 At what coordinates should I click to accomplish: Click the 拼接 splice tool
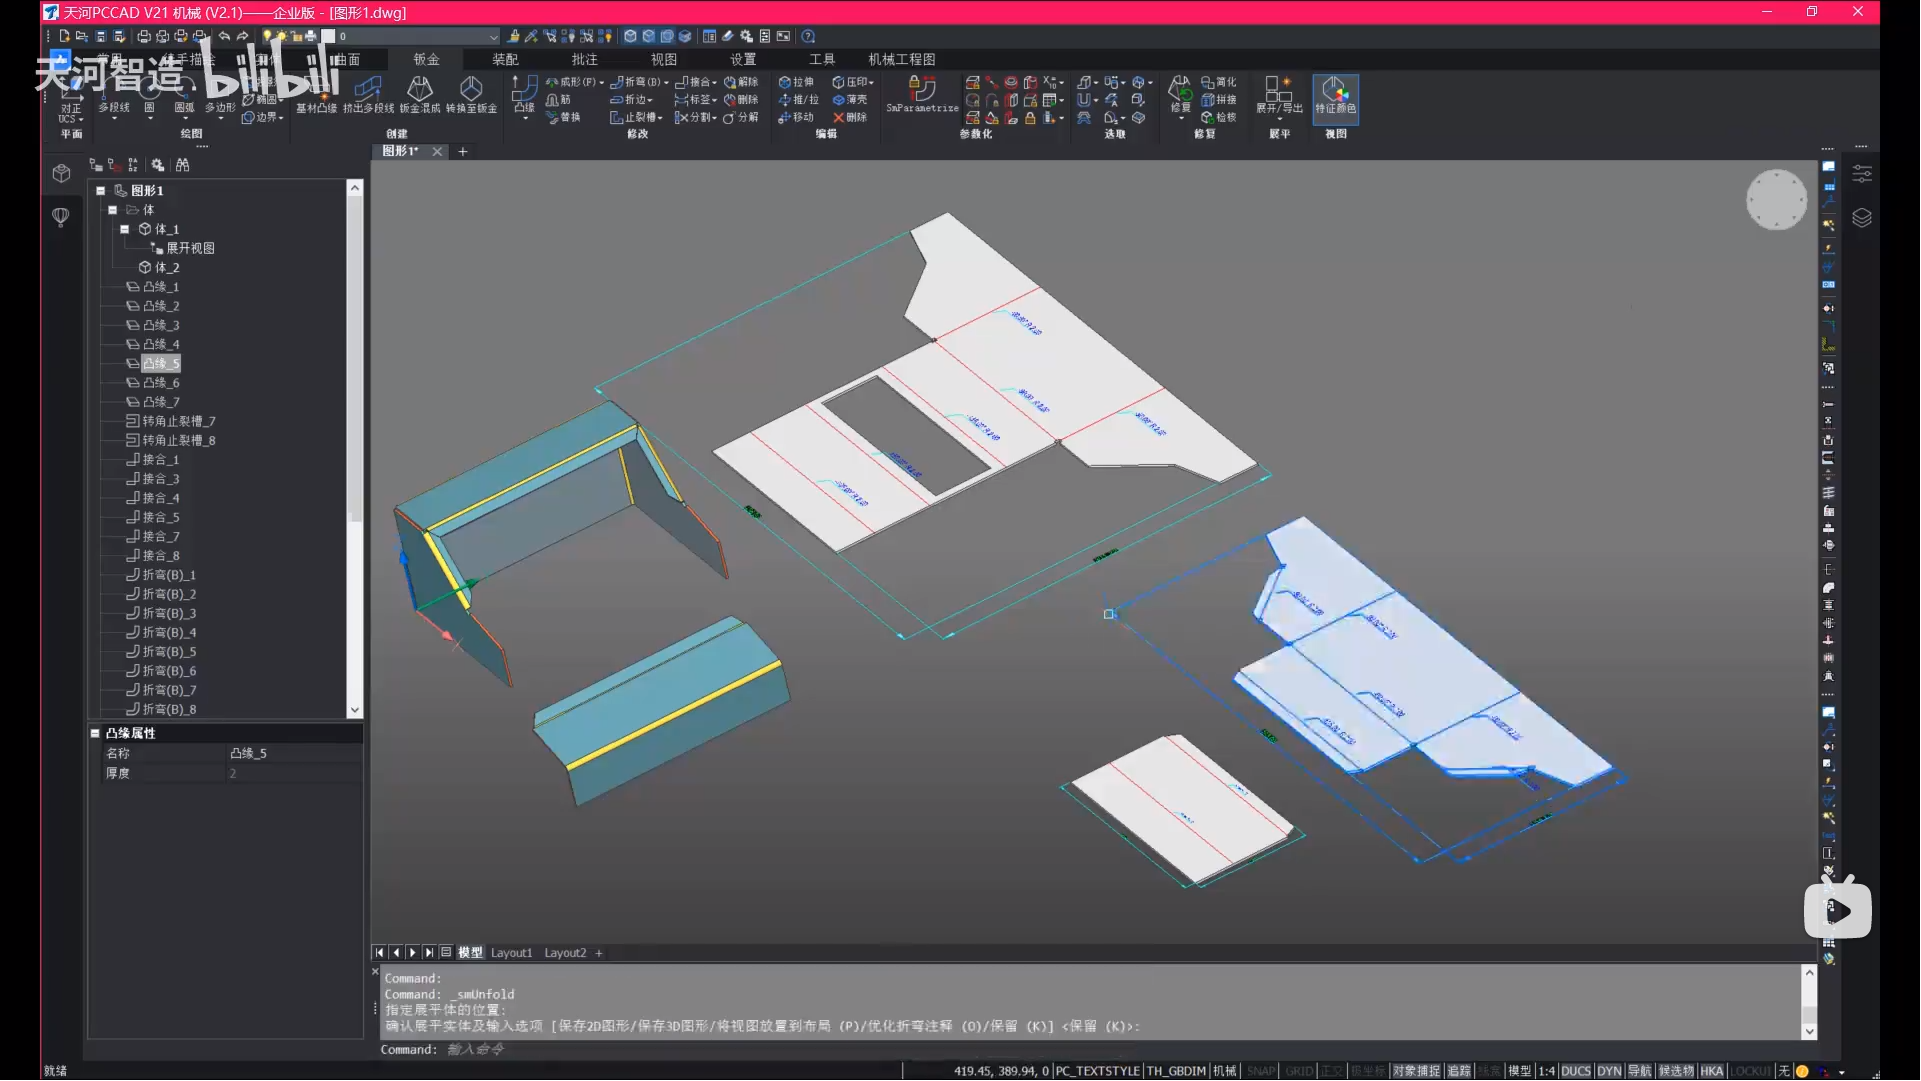coord(1219,100)
